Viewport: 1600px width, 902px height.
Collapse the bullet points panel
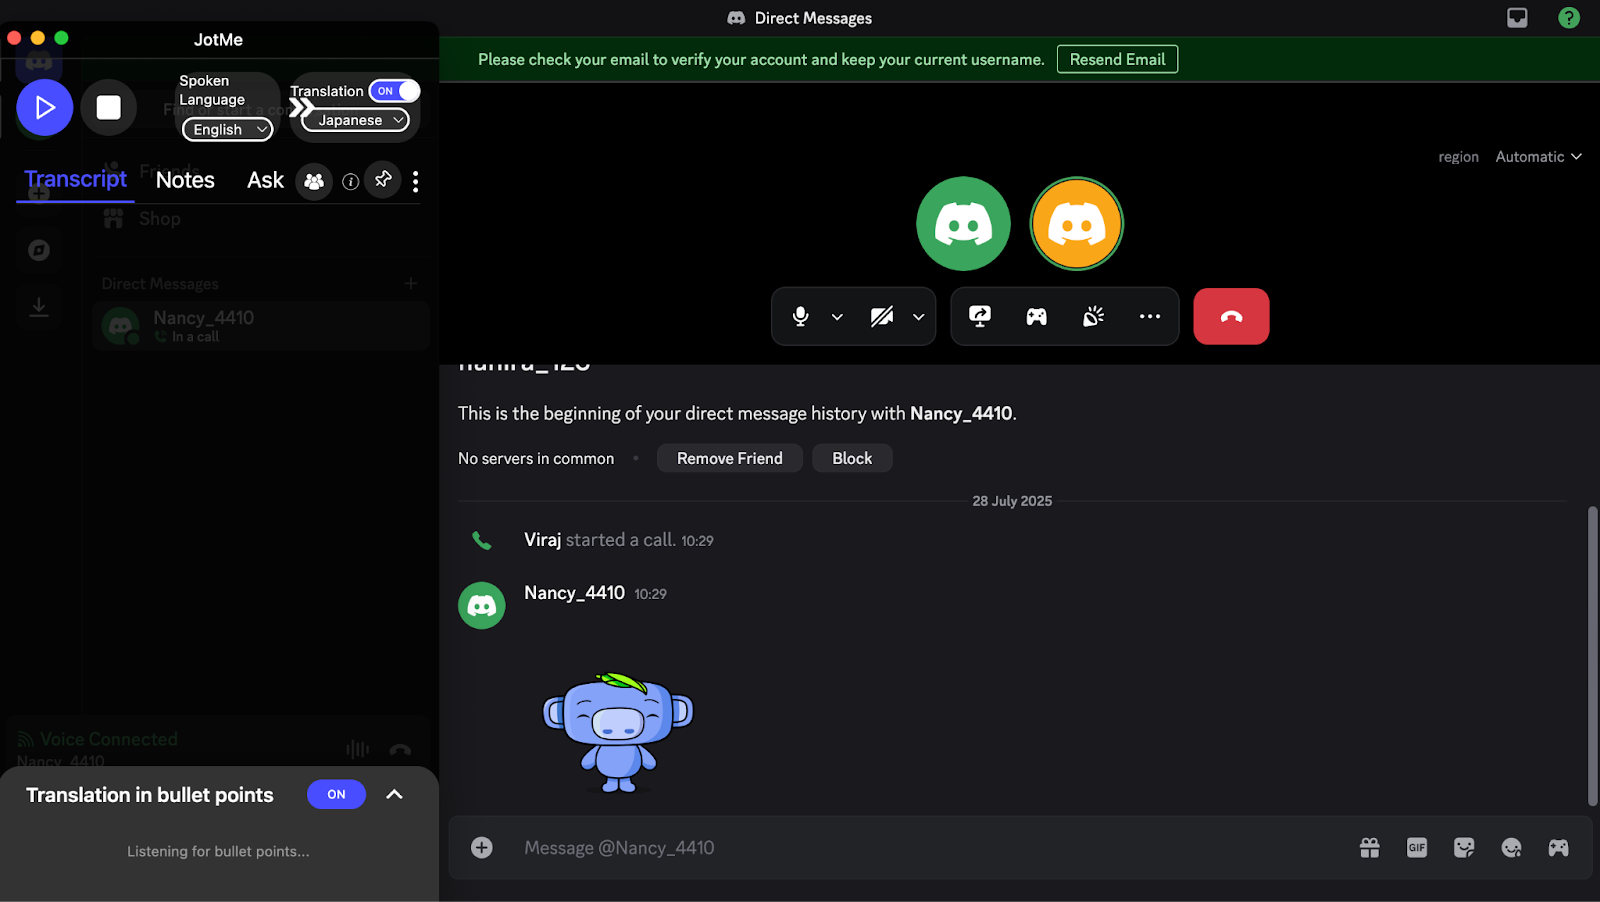(x=394, y=794)
